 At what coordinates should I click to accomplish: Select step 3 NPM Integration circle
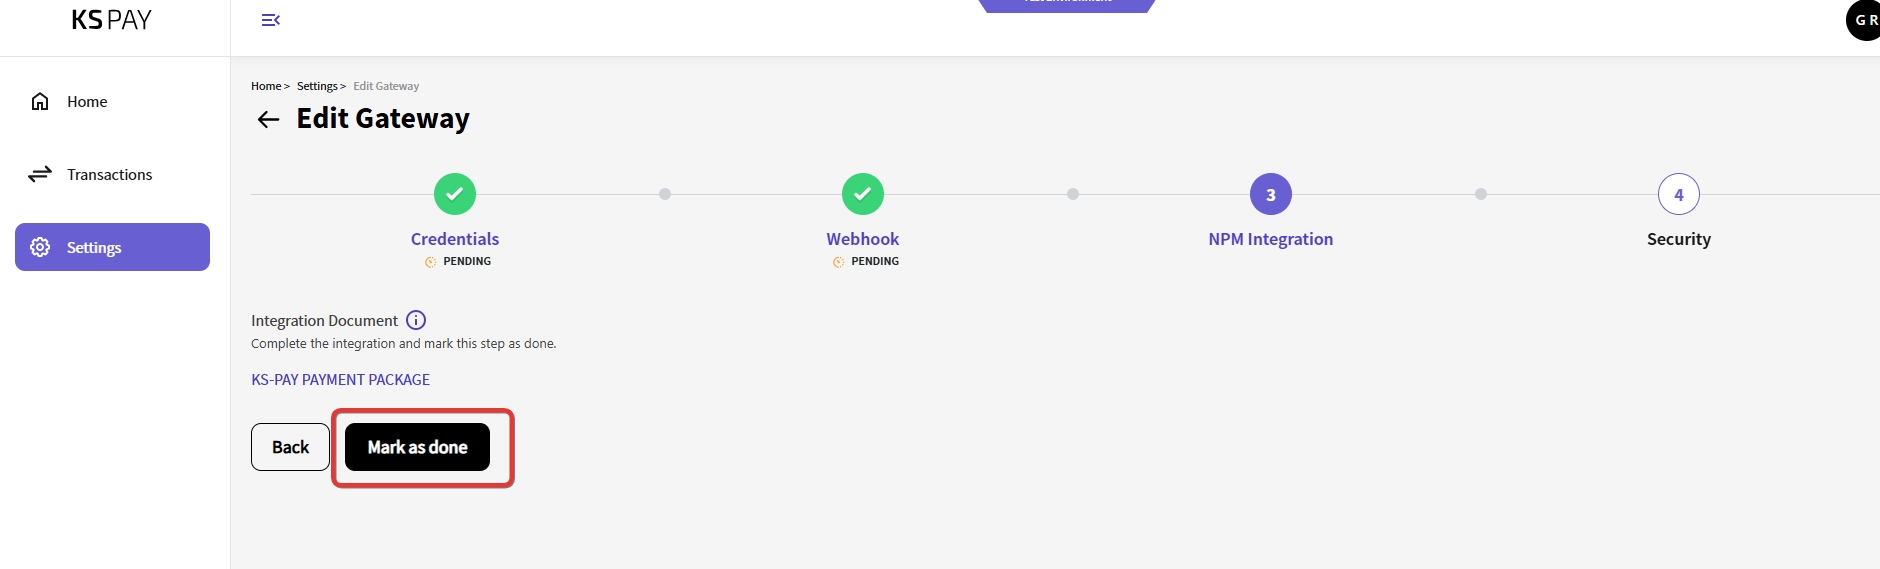coord(1271,194)
